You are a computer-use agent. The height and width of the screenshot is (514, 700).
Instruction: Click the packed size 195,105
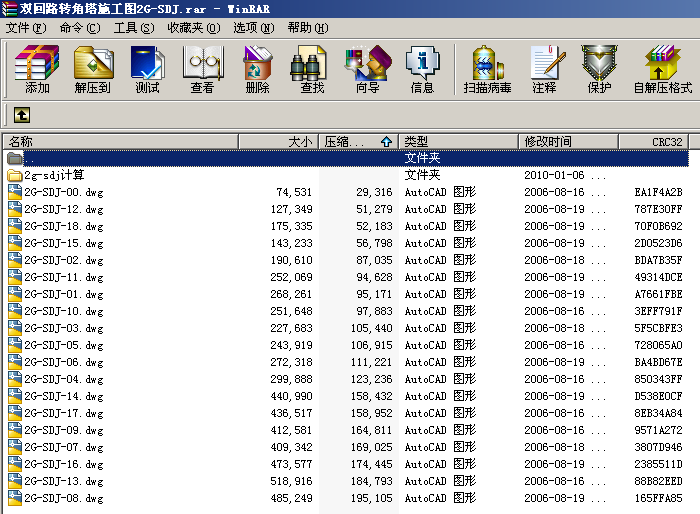[371, 498]
